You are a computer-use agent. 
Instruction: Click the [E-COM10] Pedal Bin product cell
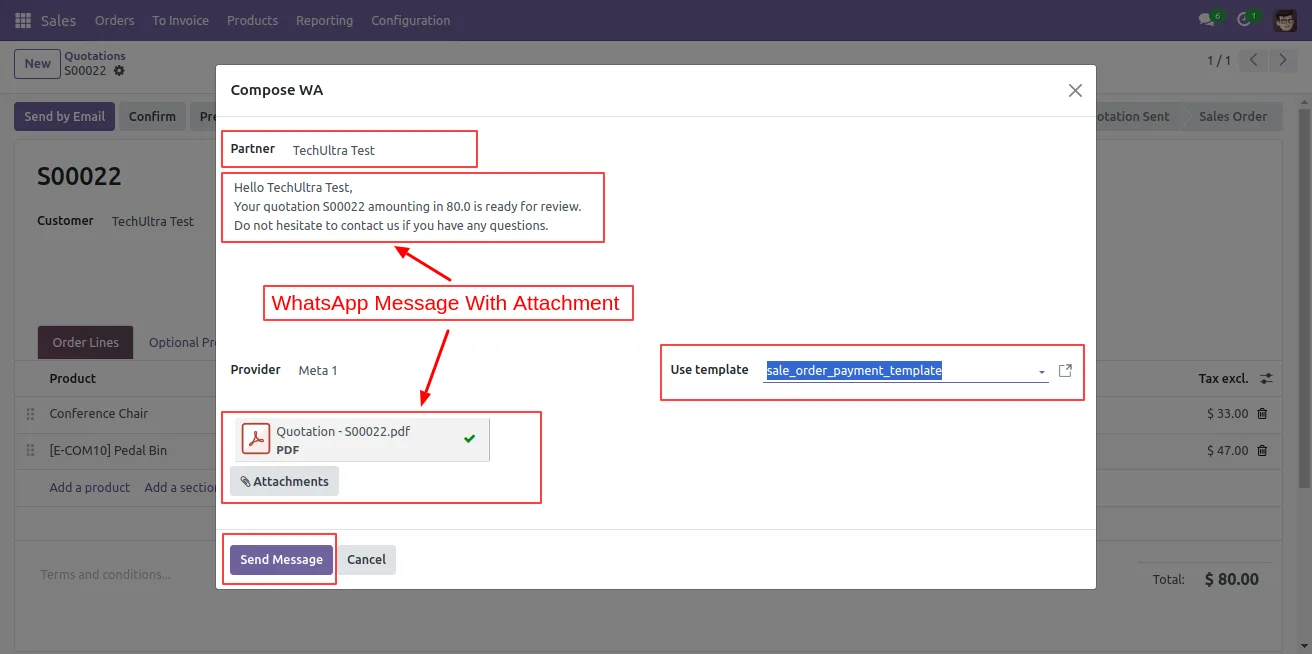coord(108,450)
